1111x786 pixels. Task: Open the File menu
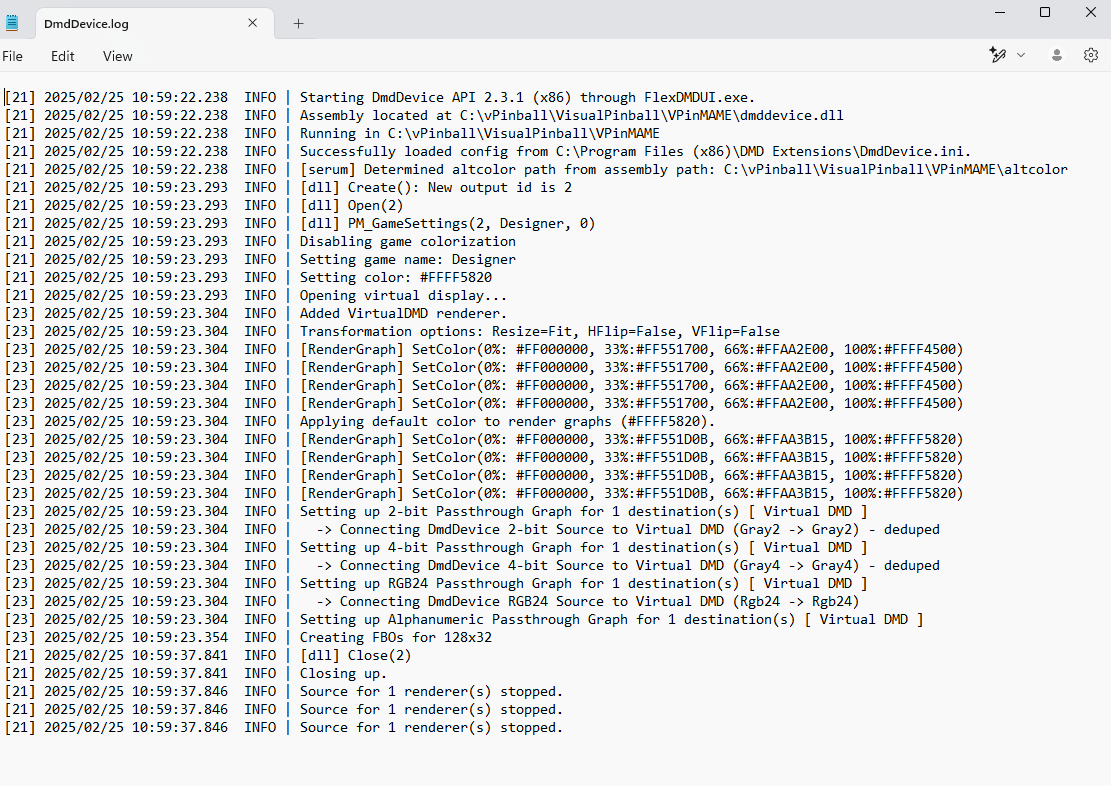(x=12, y=56)
